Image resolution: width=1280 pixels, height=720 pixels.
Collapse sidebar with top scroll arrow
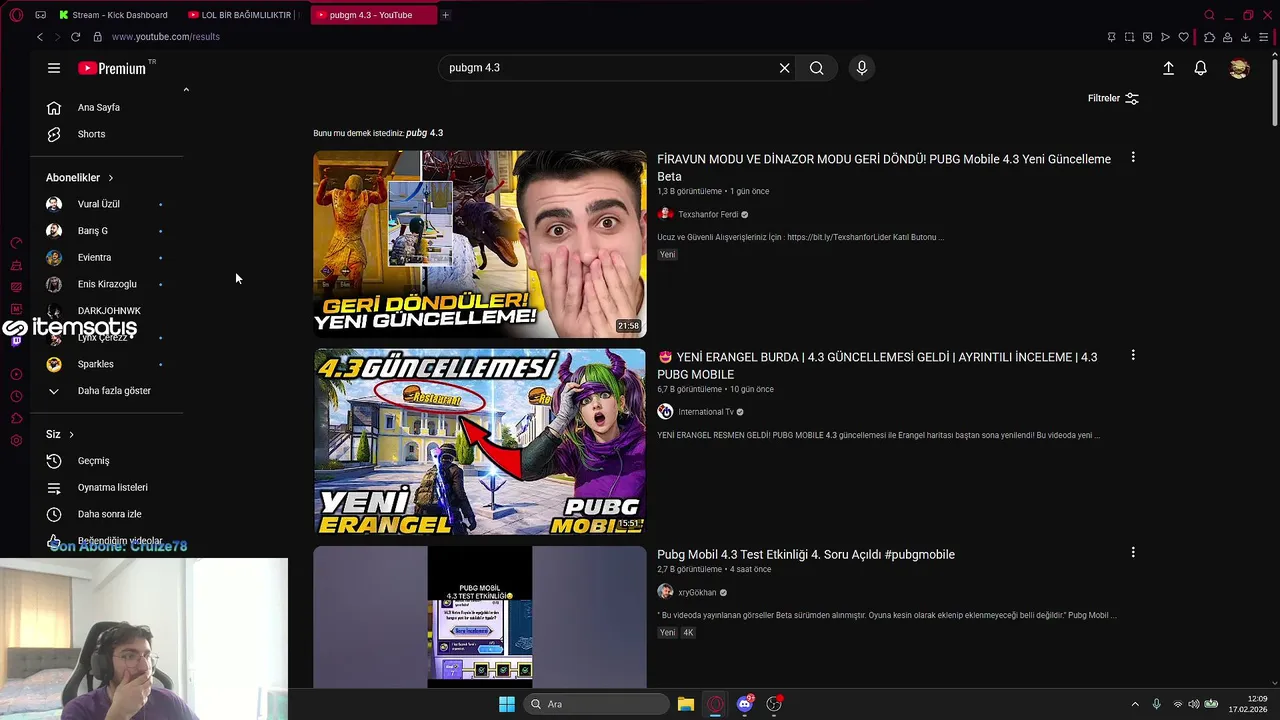click(x=186, y=90)
